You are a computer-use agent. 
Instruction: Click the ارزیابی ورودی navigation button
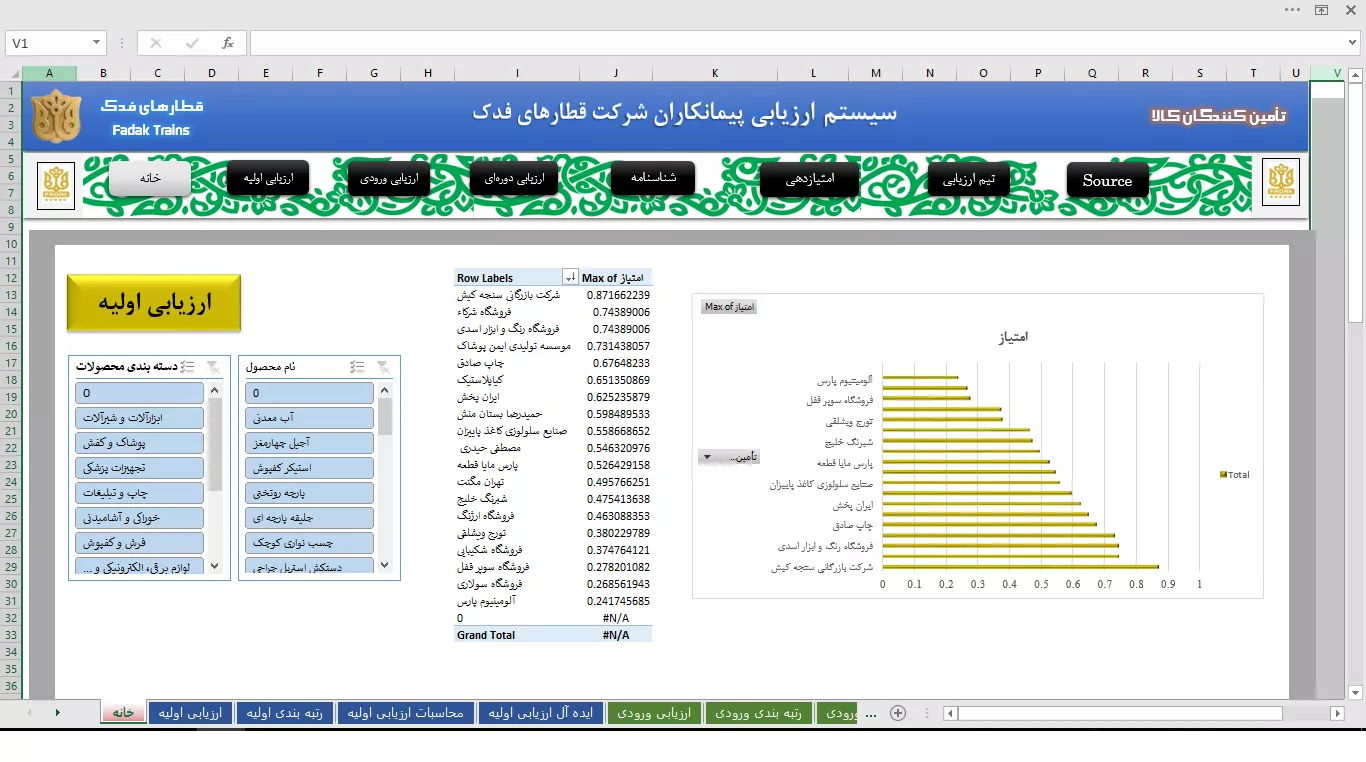388,178
